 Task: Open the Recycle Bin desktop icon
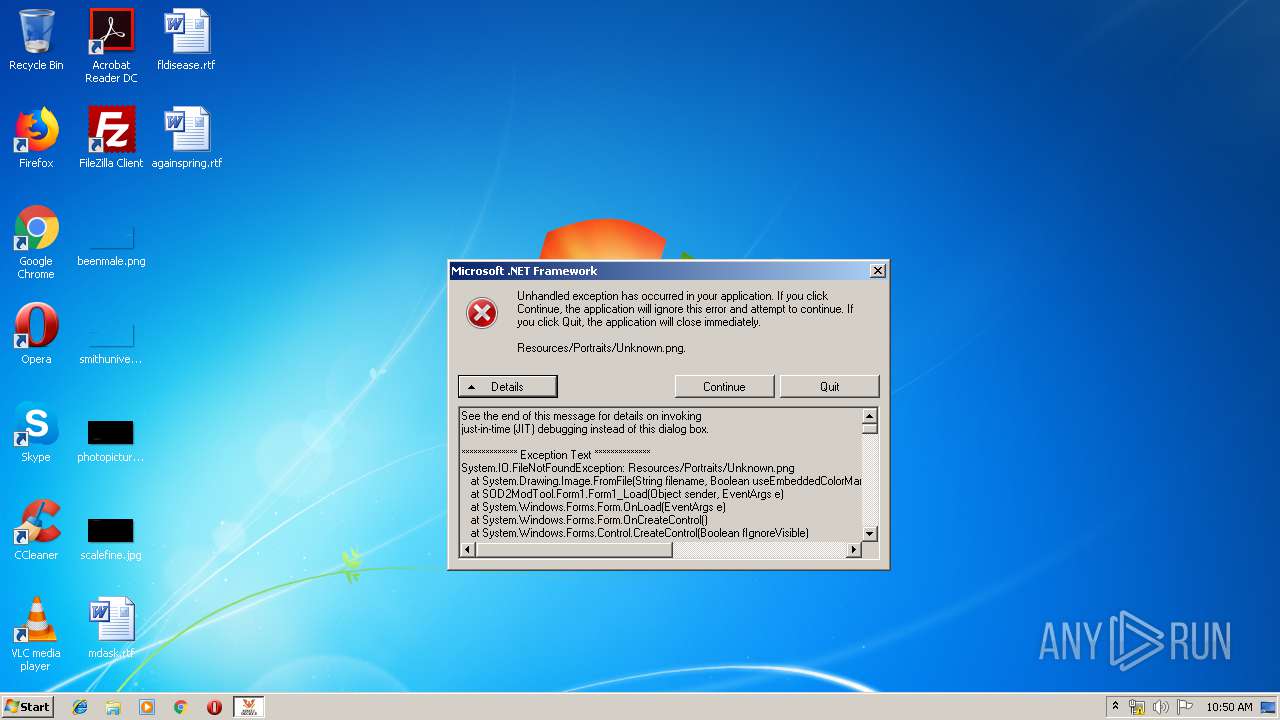(x=36, y=40)
